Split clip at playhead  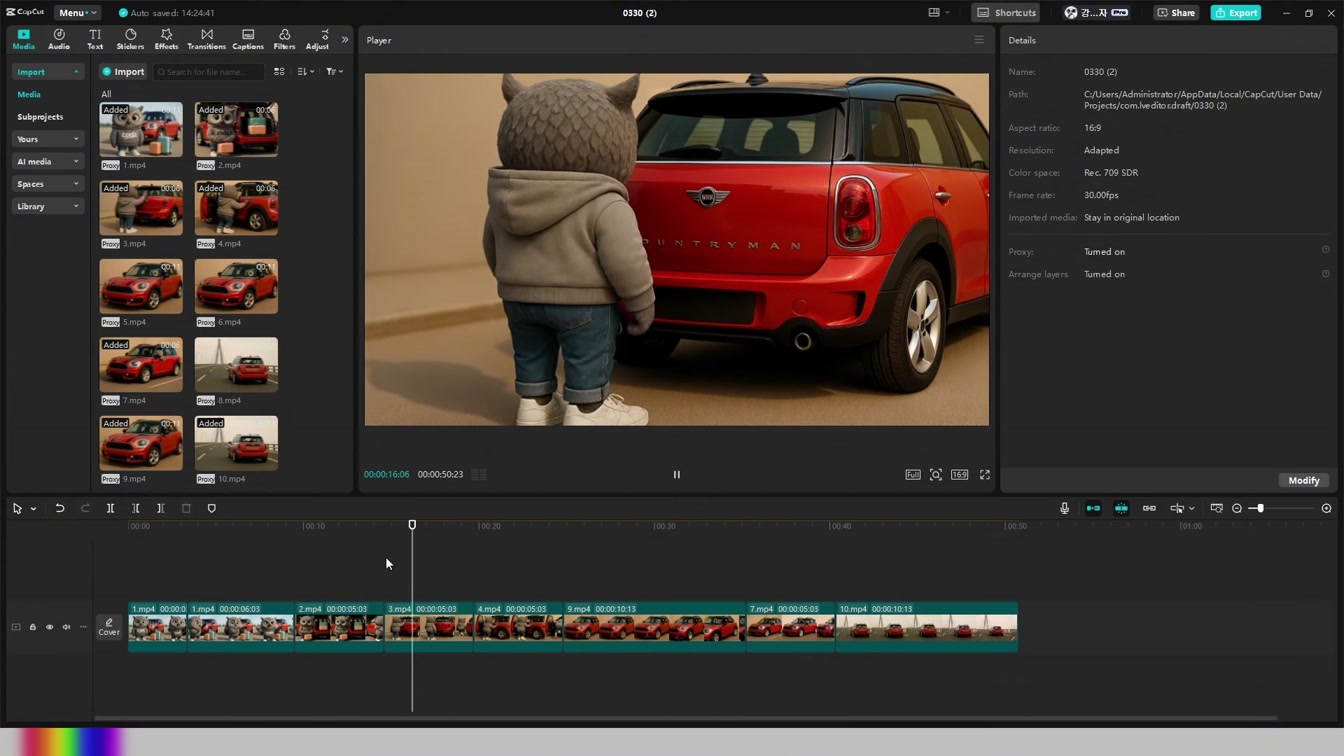(110, 509)
